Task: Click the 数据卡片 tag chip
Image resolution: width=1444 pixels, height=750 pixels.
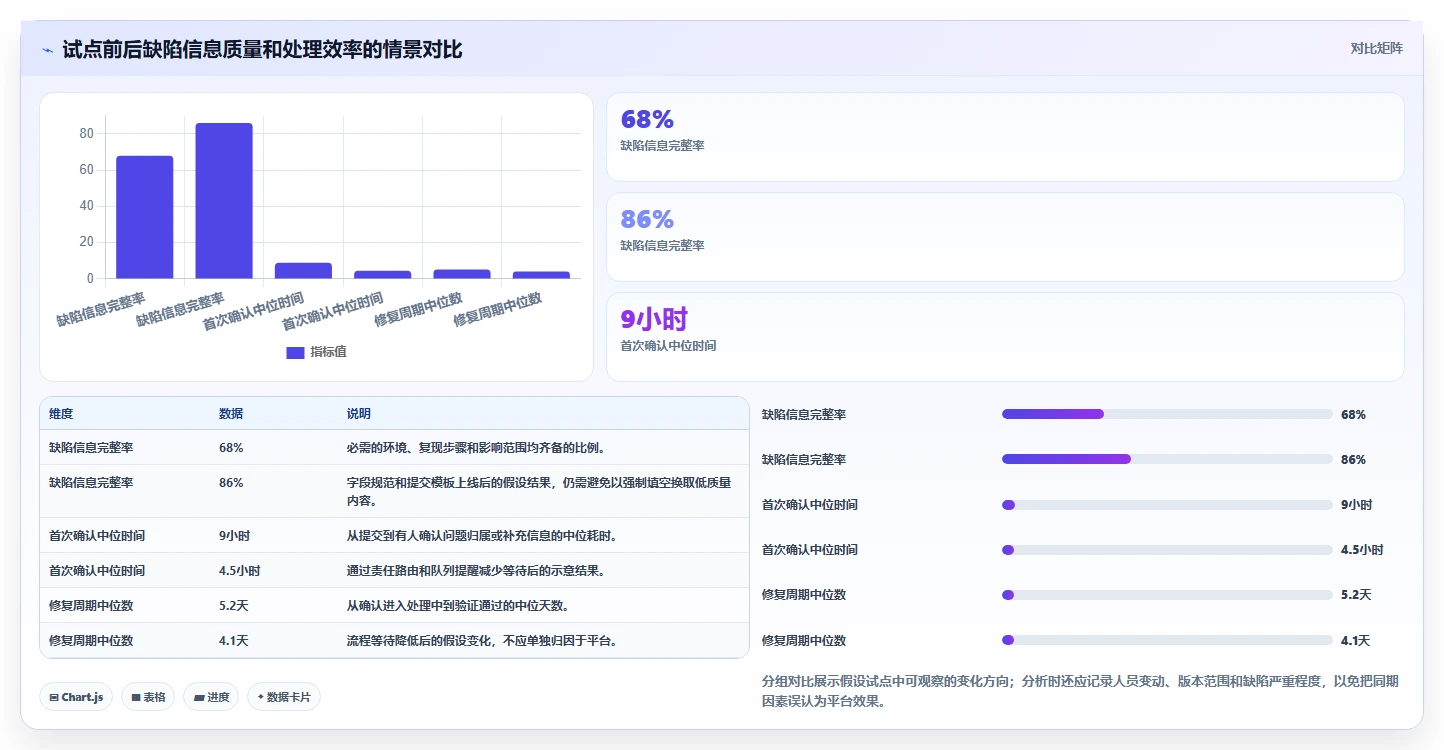Action: [x=284, y=697]
